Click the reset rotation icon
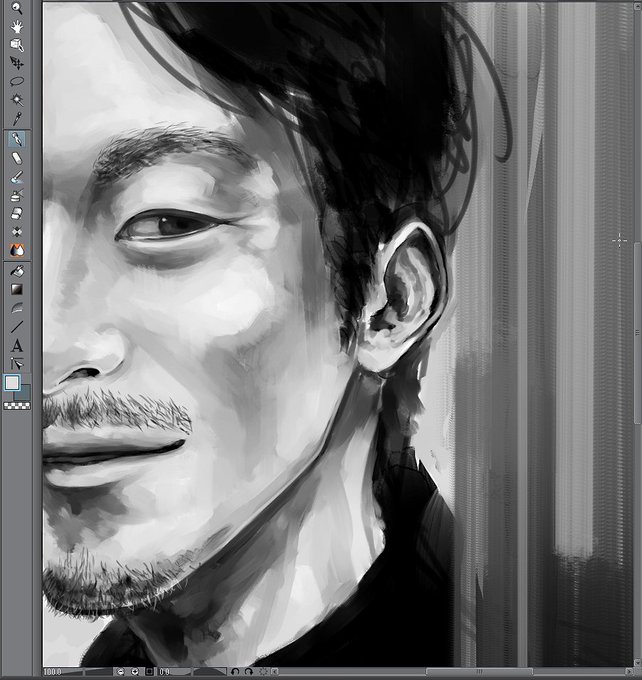This screenshot has height=680, width=642. [263, 672]
